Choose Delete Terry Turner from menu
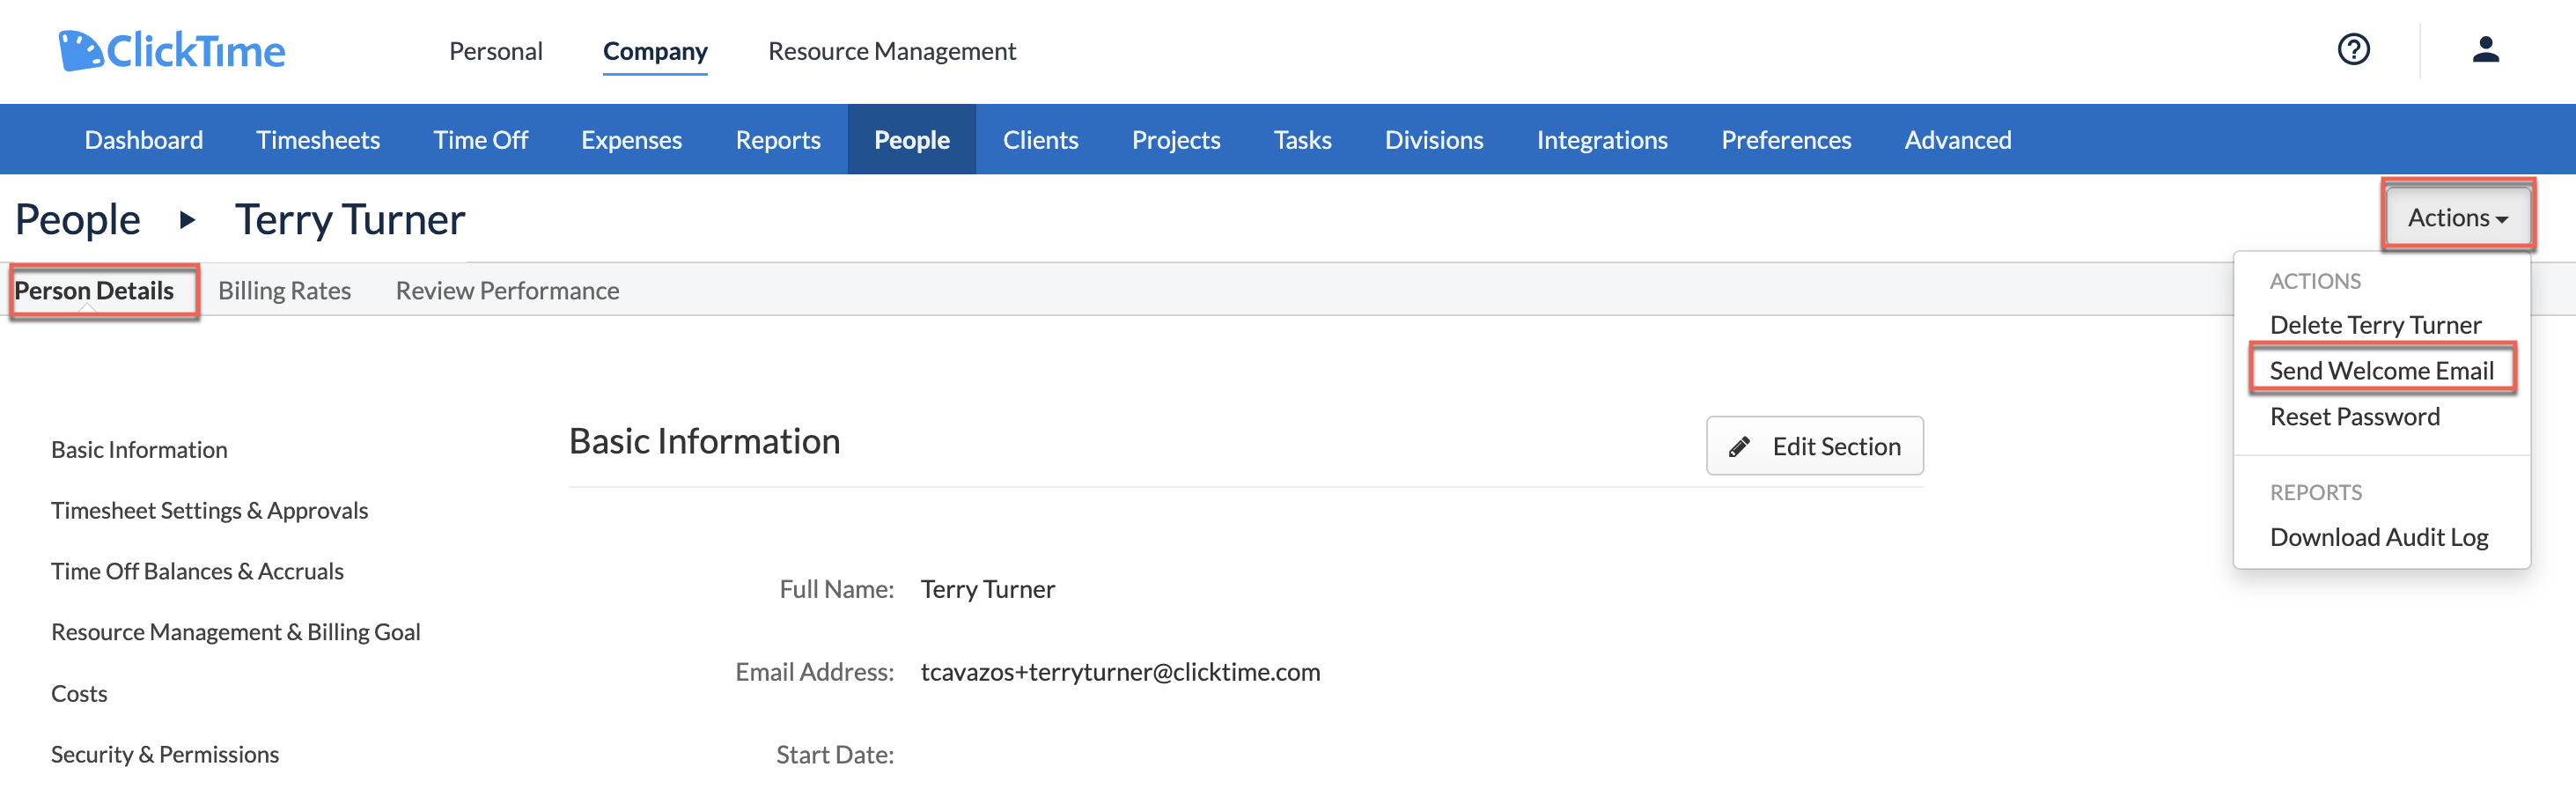2576x789 pixels. (2376, 324)
